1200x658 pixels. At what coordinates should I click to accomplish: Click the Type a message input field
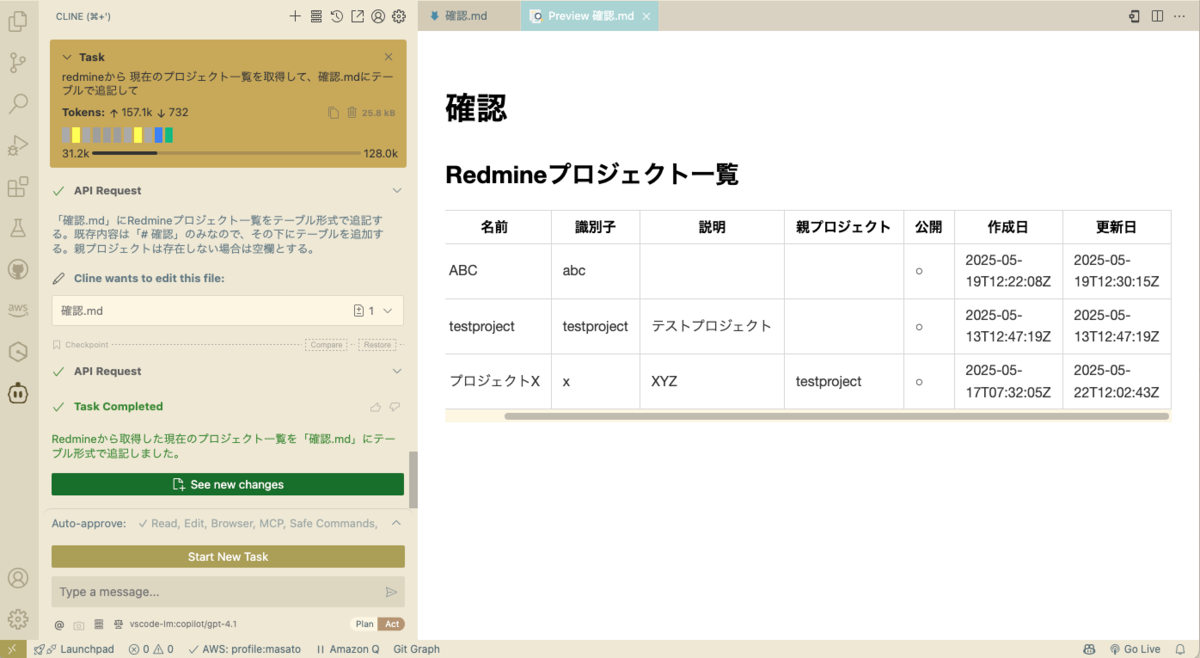[x=200, y=591]
